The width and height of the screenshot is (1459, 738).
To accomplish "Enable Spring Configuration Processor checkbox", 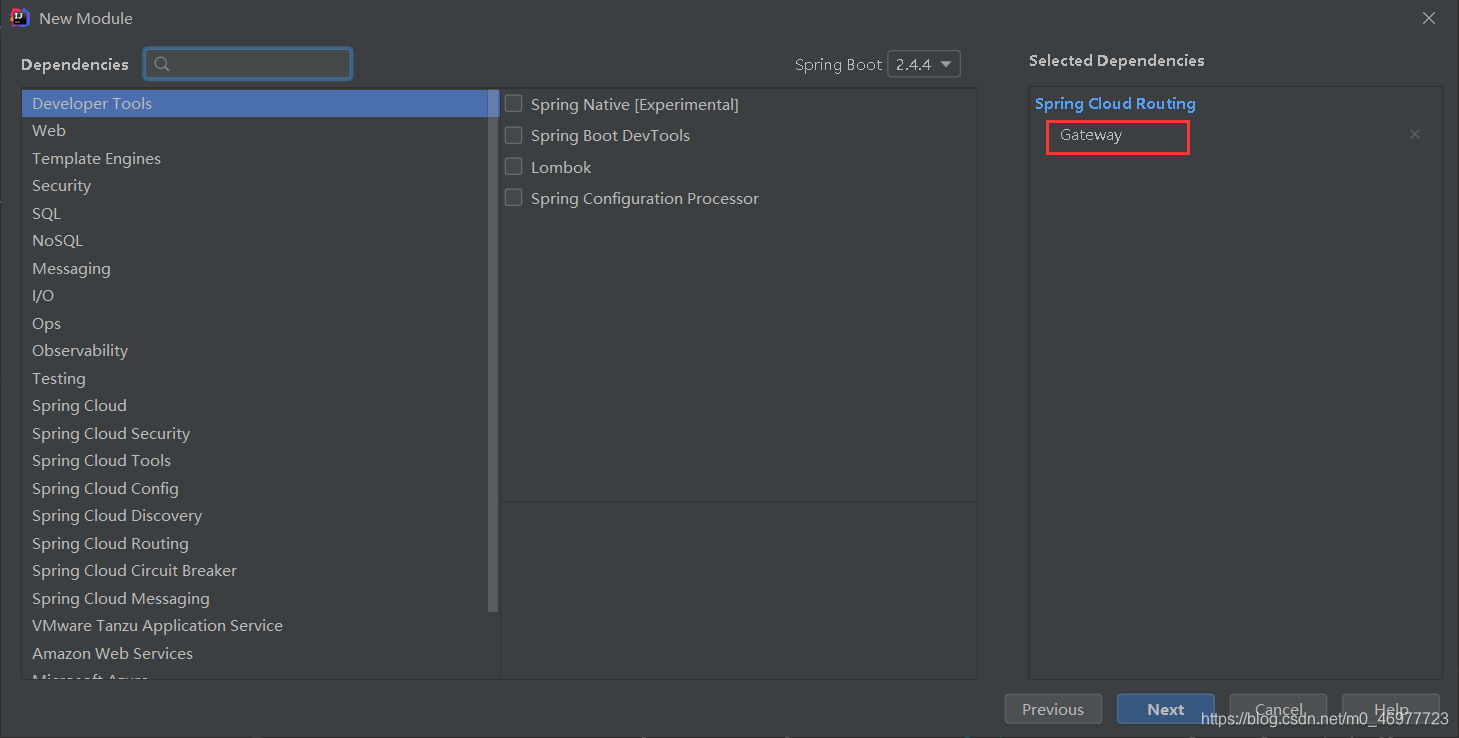I will [514, 198].
